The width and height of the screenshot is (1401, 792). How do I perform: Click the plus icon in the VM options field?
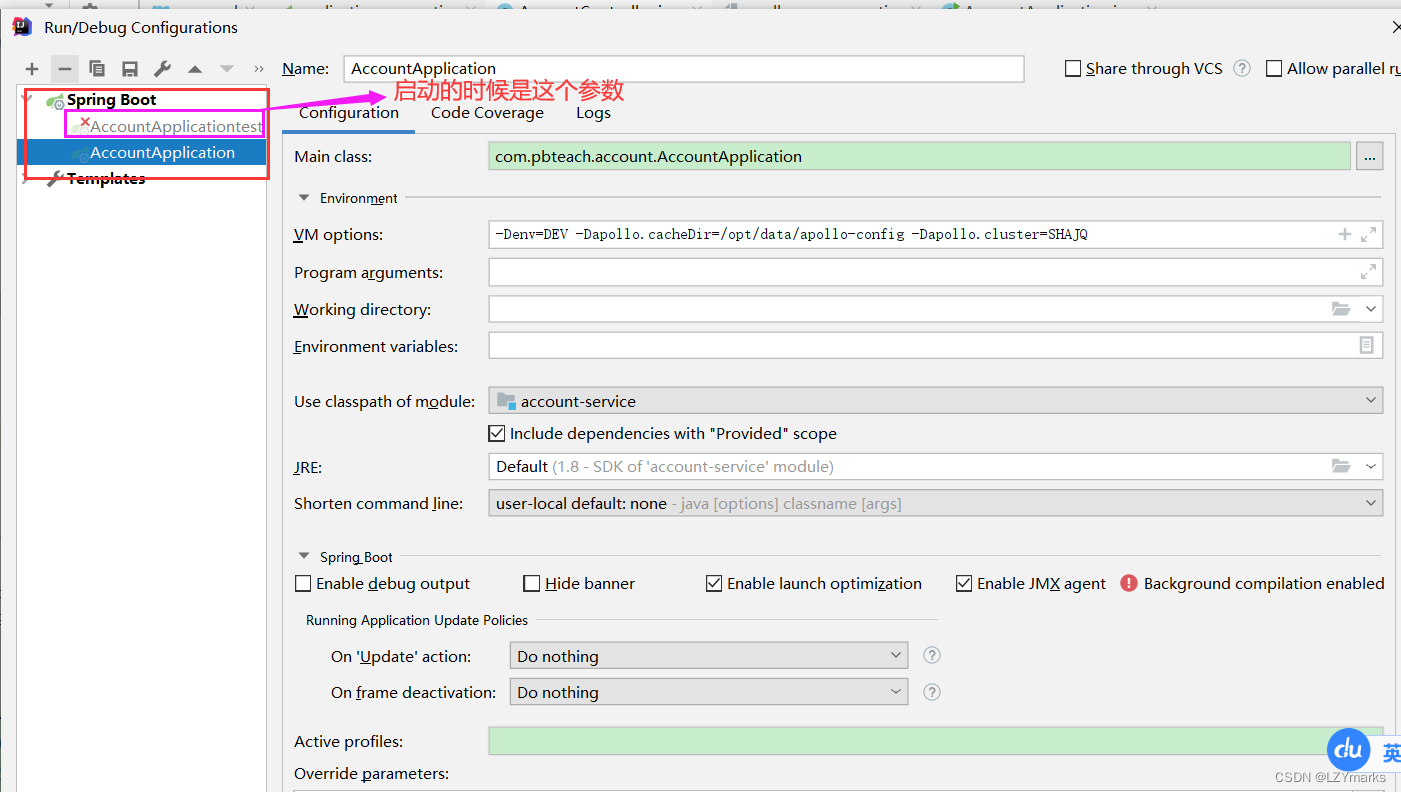pyautogui.click(x=1345, y=234)
